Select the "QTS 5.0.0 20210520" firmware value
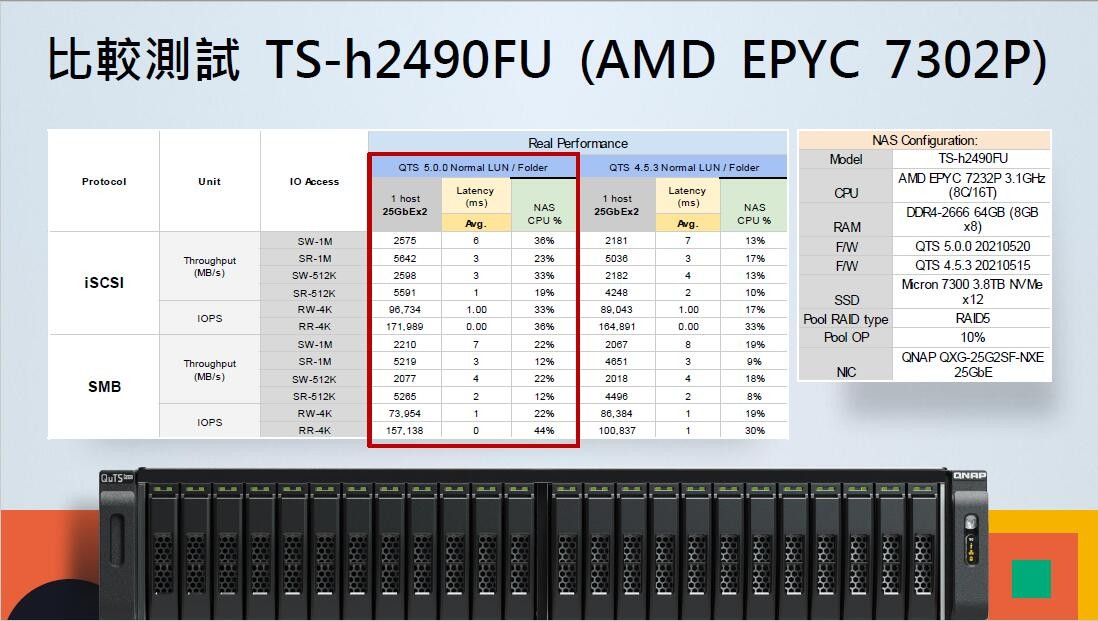This screenshot has height=621, width=1098. pyautogui.click(x=972, y=246)
